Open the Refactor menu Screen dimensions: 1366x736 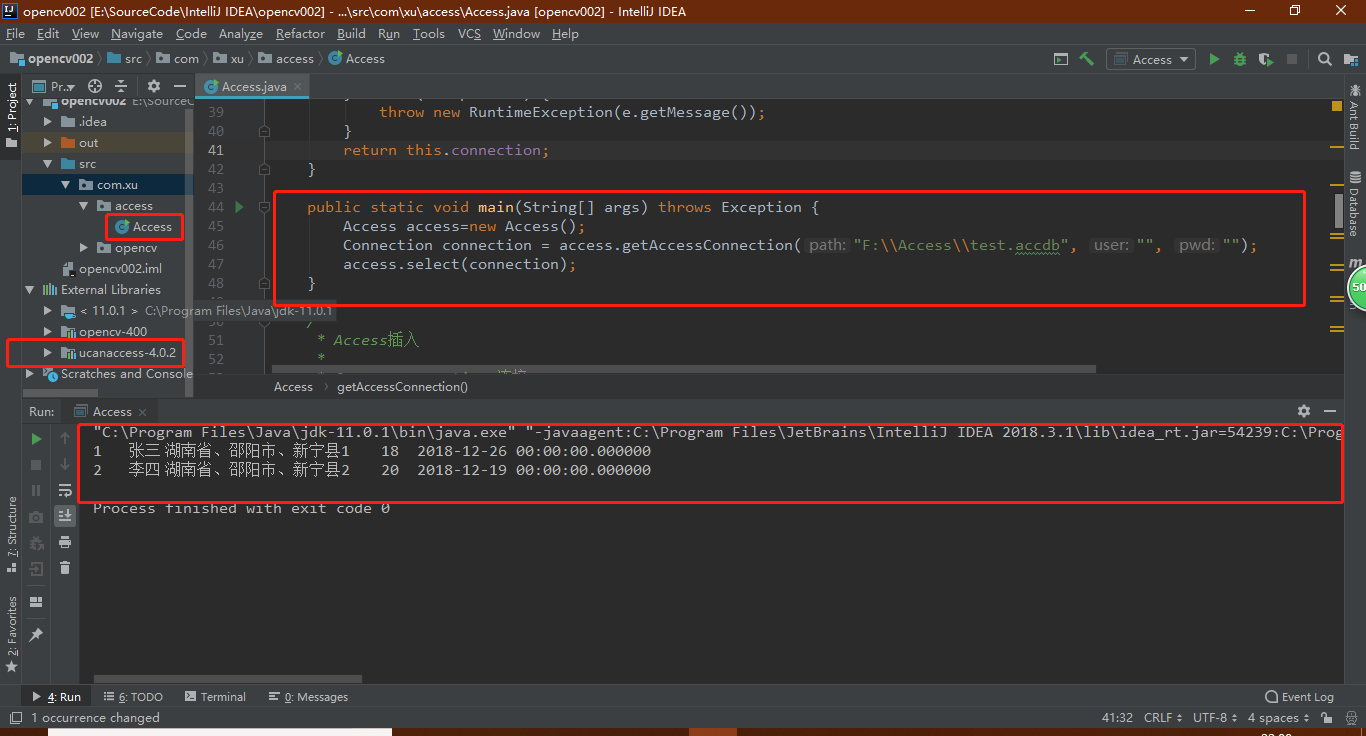click(x=300, y=33)
